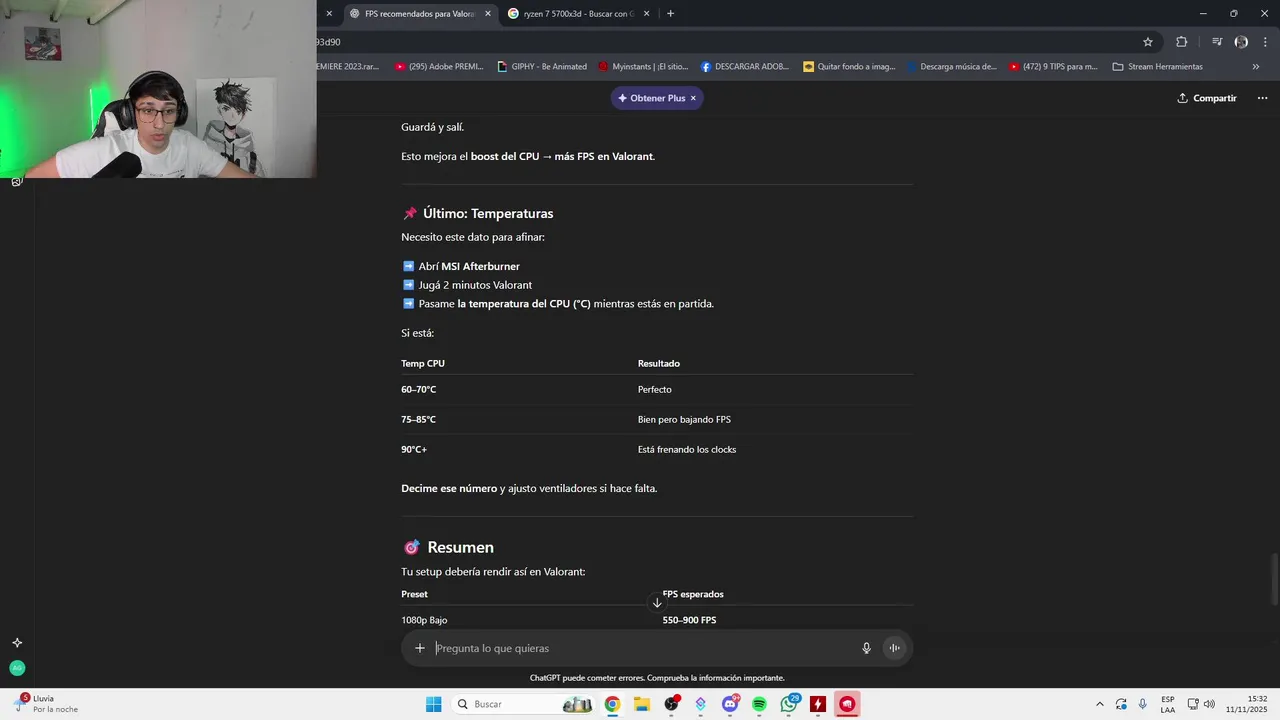Dismiss the Obtener Plus pill
Screen dimensions: 1280x720
[693, 98]
